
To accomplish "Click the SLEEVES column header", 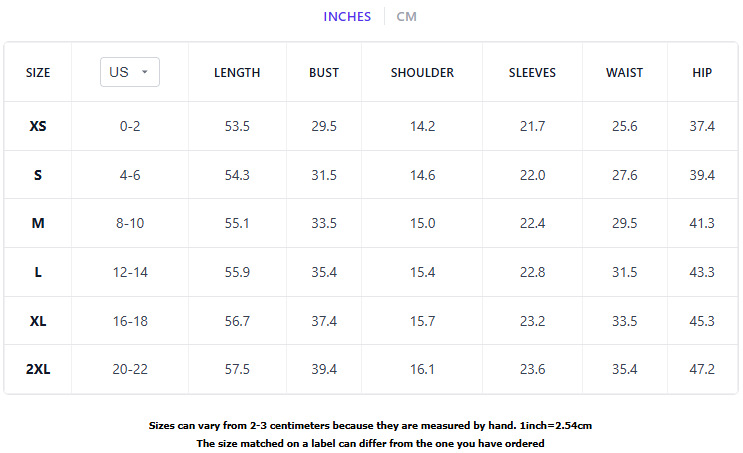I will point(532,72).
